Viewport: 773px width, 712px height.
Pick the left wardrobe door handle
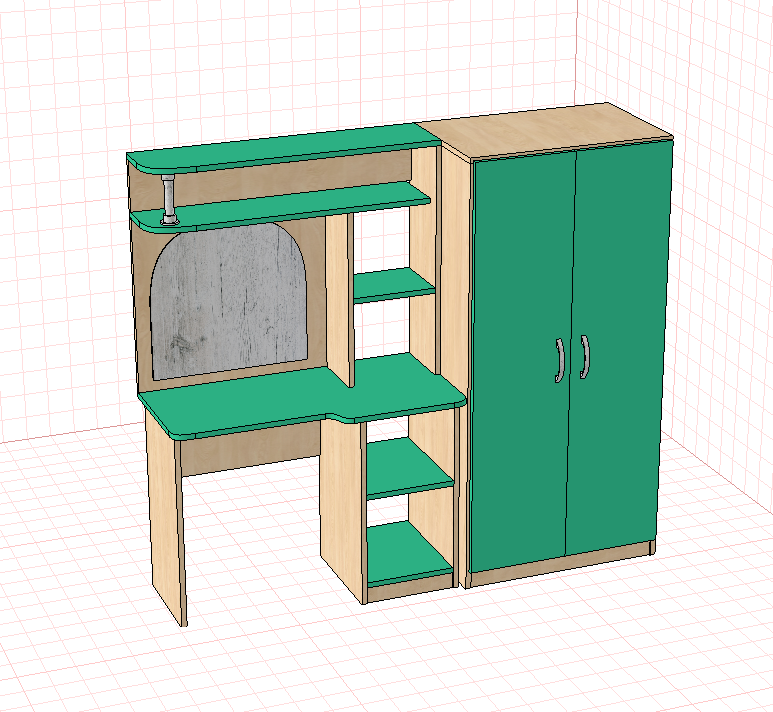click(559, 360)
